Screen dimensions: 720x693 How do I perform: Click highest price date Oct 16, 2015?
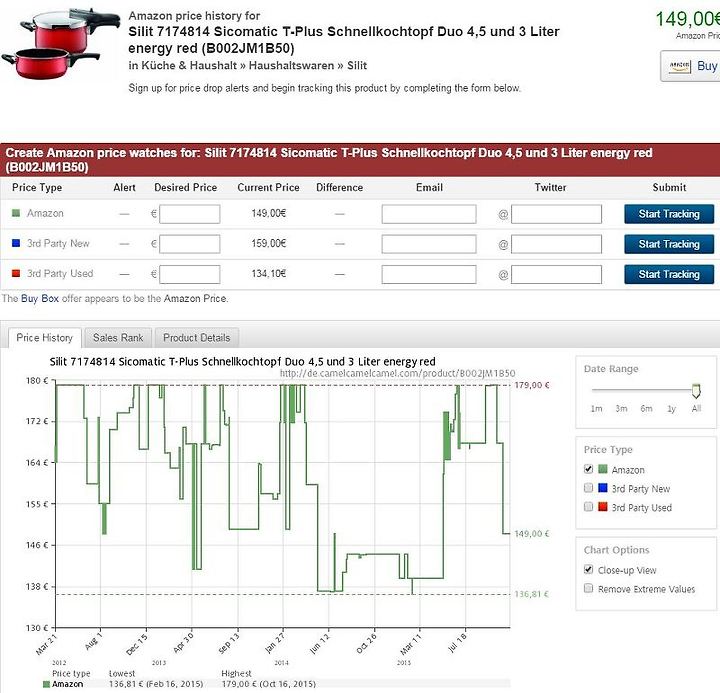289,684
